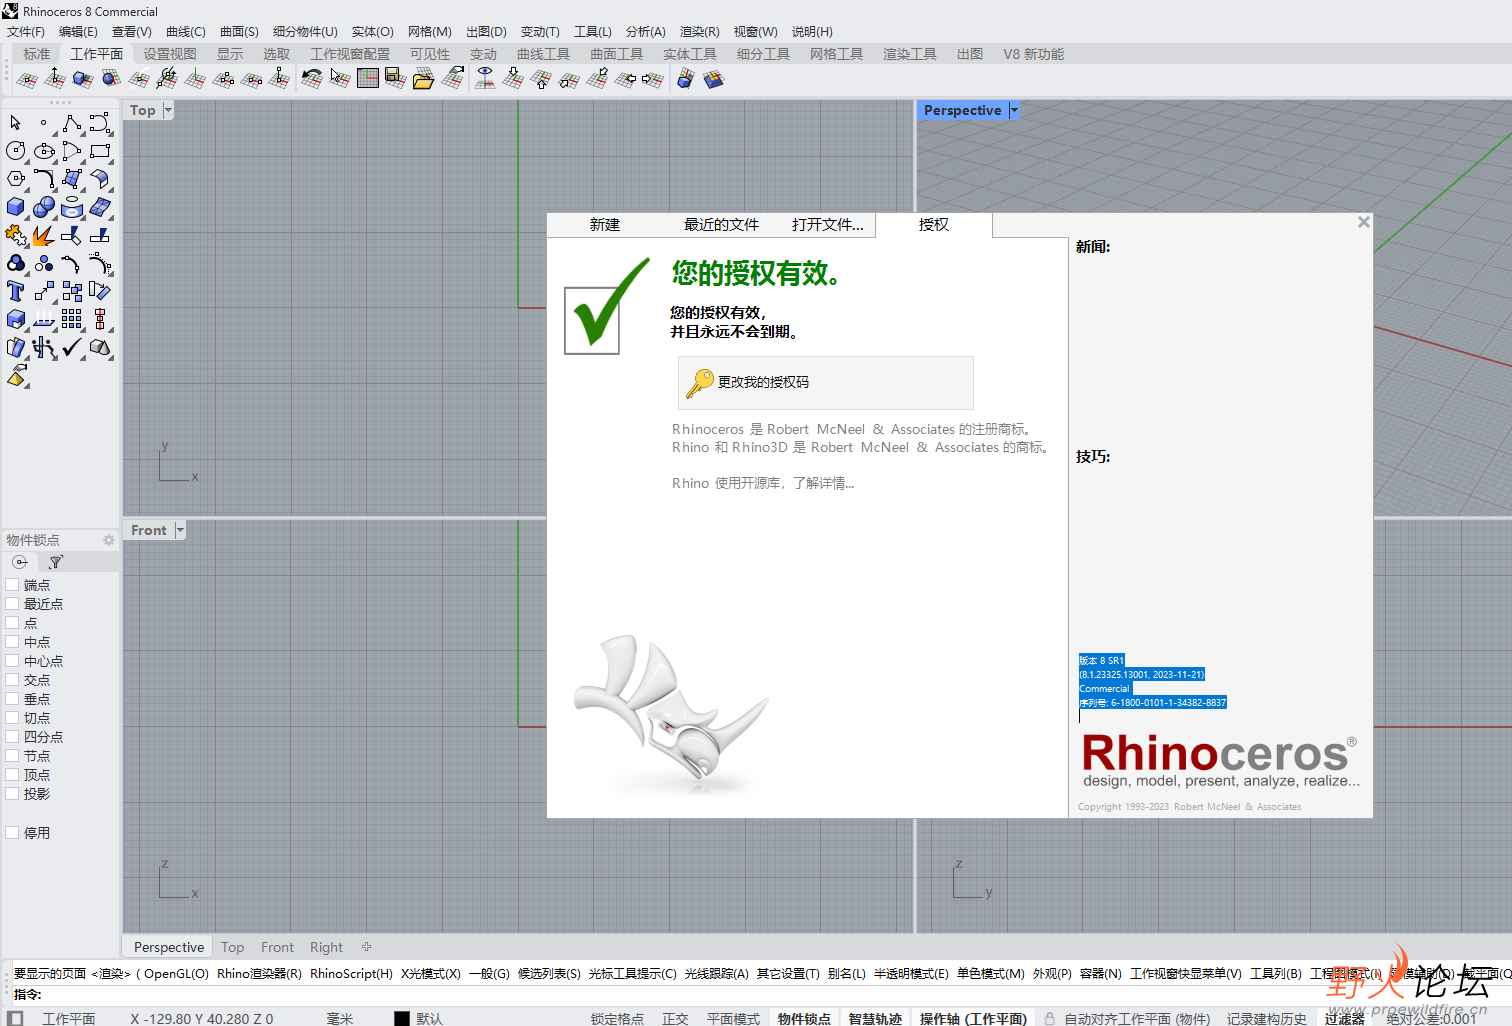
Task: Check the 投影 snap option
Action: point(12,794)
